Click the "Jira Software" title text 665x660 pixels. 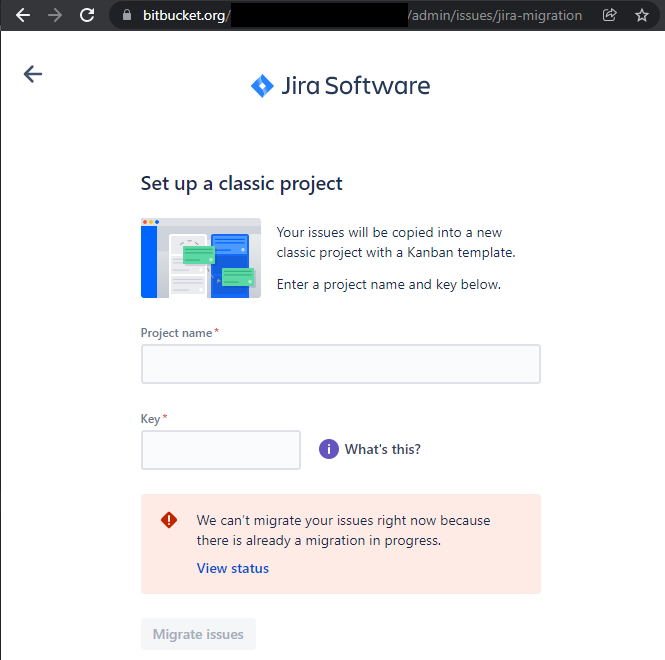(x=356, y=86)
